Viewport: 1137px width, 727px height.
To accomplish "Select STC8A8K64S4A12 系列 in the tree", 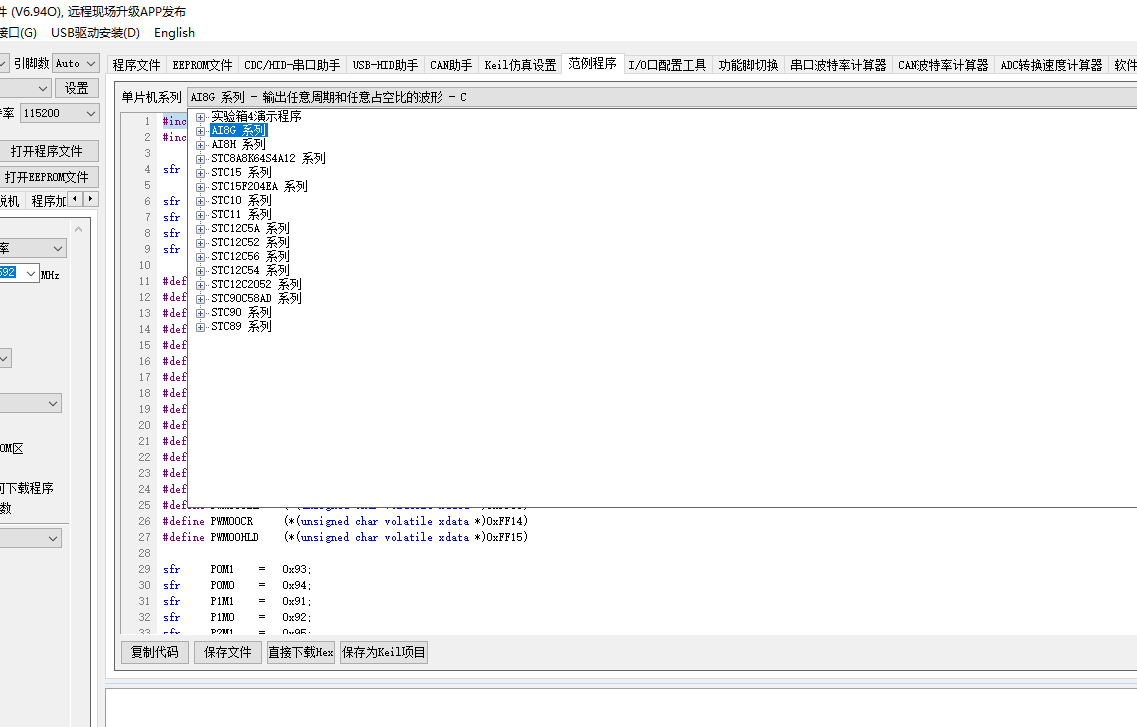I will tap(268, 158).
